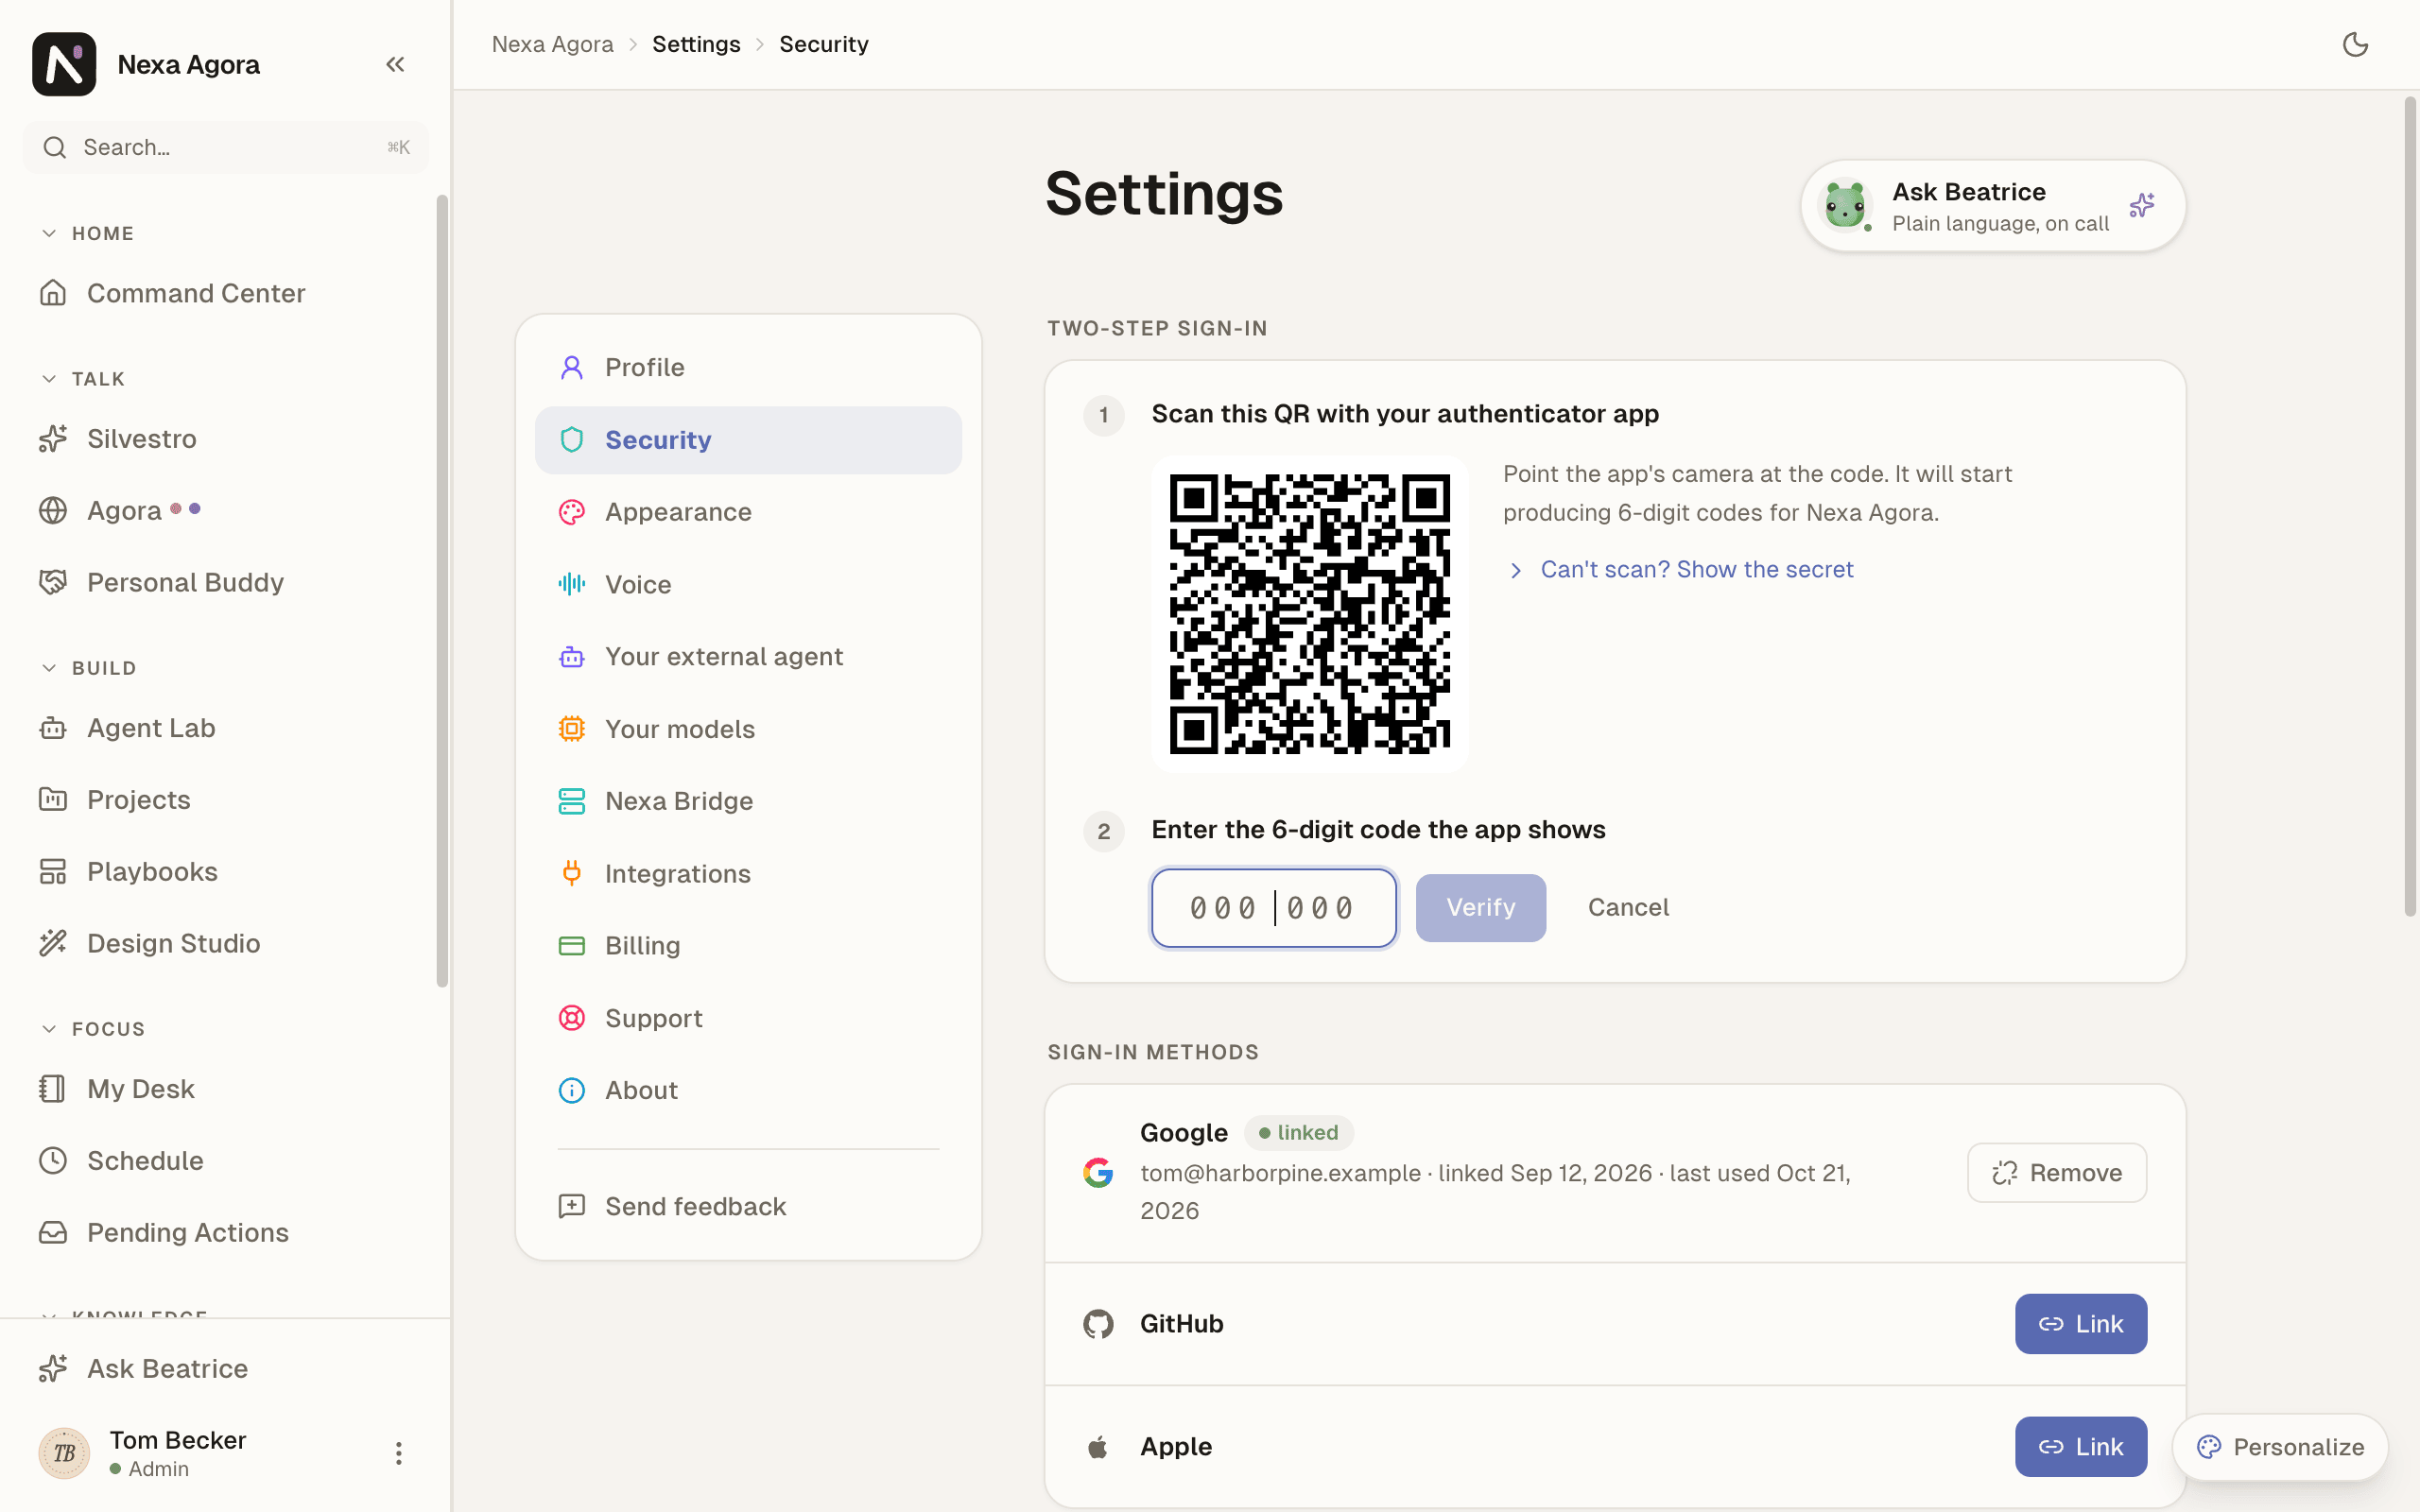2420x1512 pixels.
Task: Click the Security shield icon
Action: [x=571, y=440]
